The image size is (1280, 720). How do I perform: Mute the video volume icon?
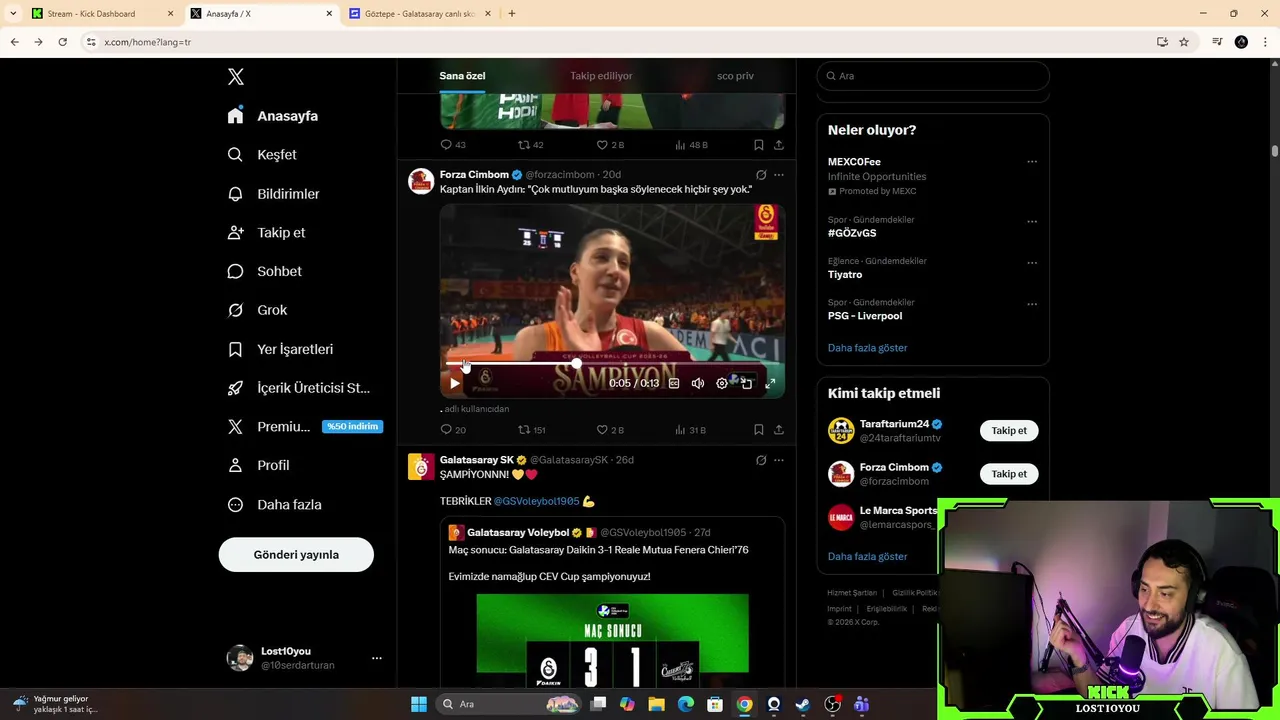[x=698, y=383]
